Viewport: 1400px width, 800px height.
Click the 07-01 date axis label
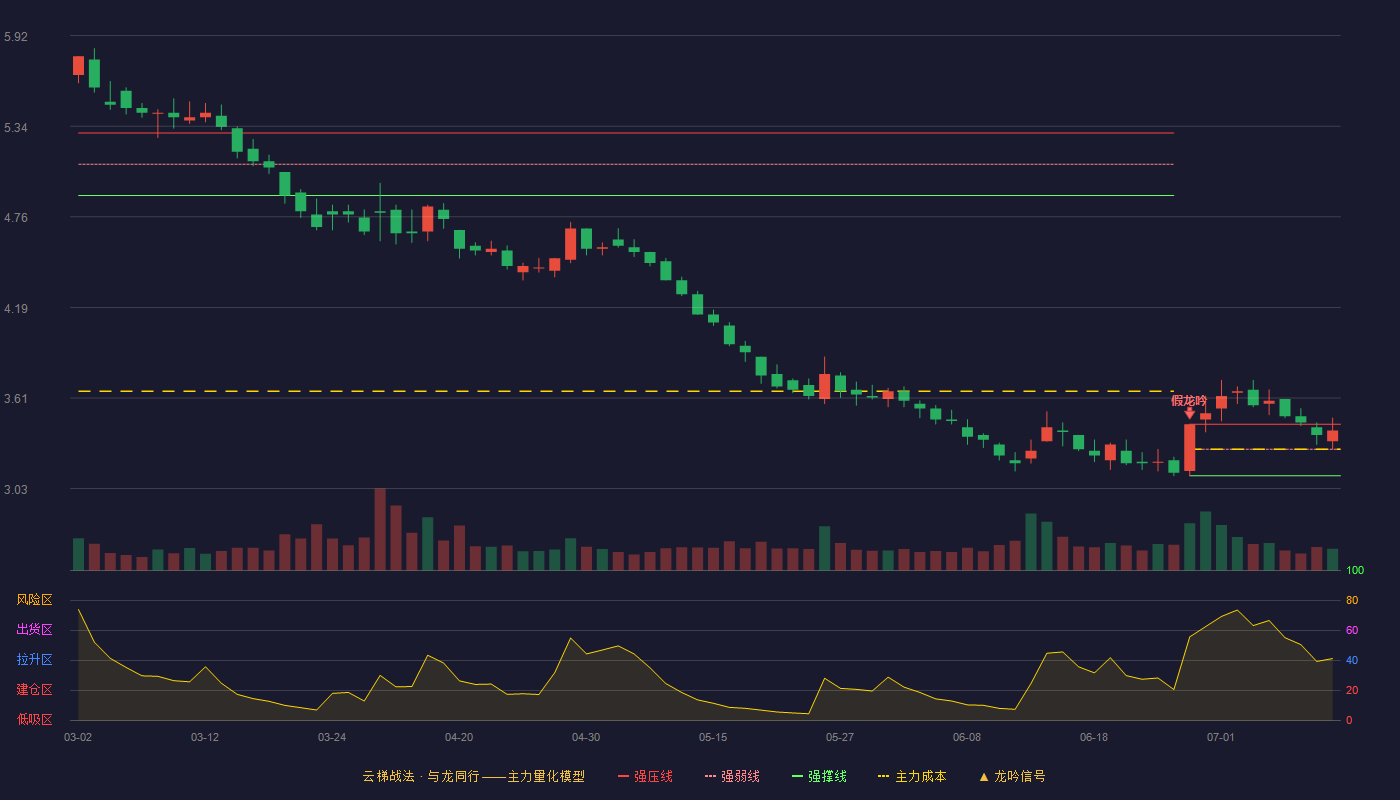[x=1221, y=737]
